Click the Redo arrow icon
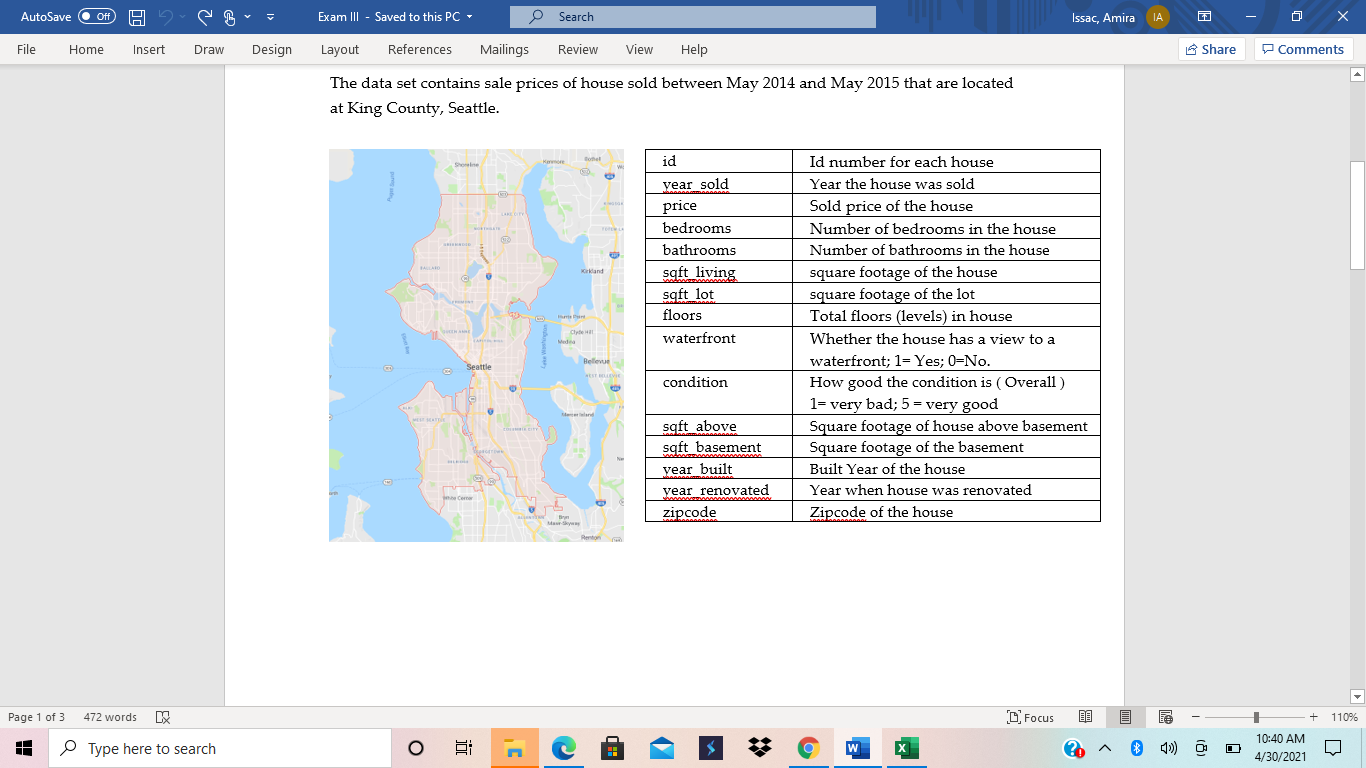 (205, 17)
